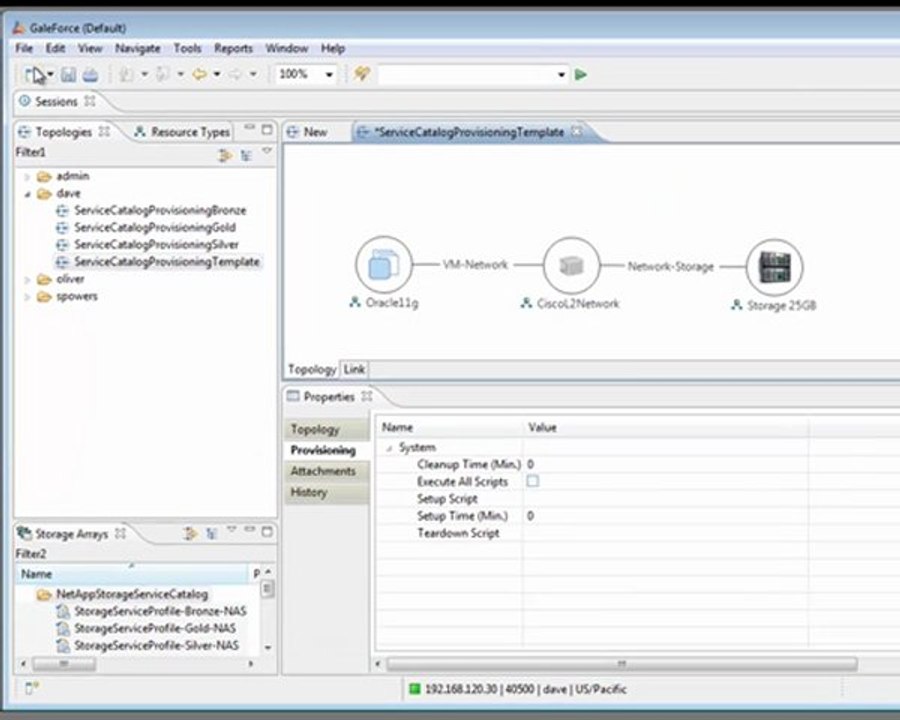Open the Tools menu
The image size is (900, 720).
(188, 48)
